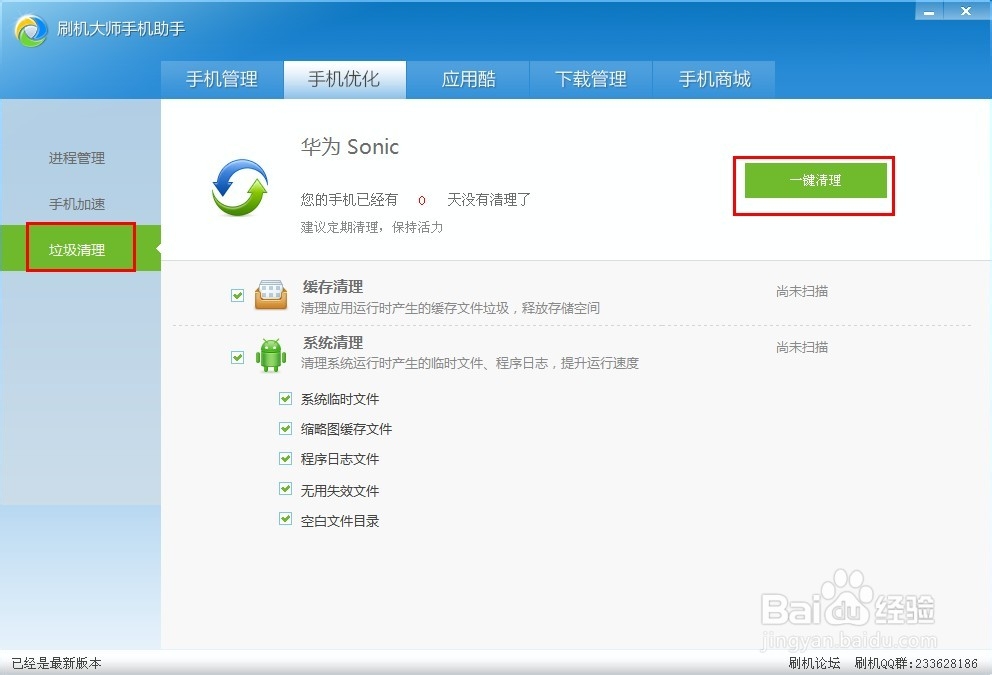The width and height of the screenshot is (992, 675).
Task: Click the green Android robot icon
Action: [271, 355]
